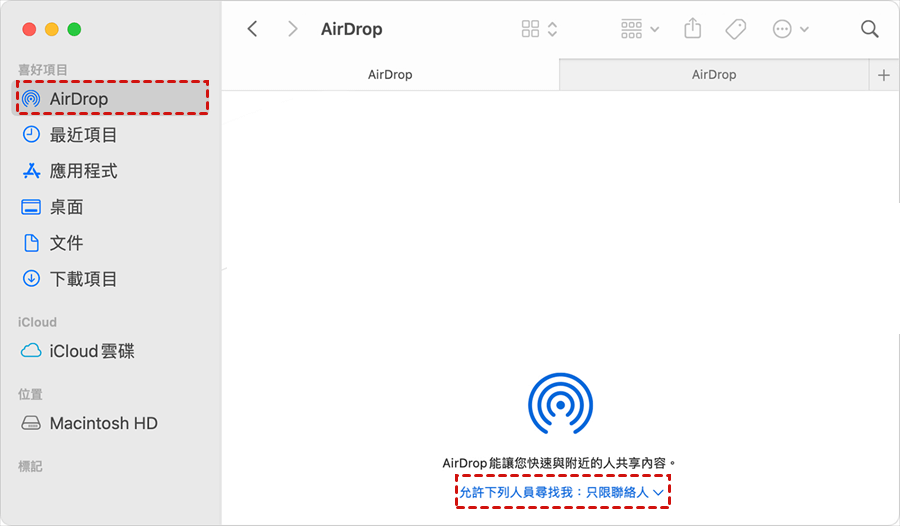
Task: Click the Share icon in toolbar
Action: tap(693, 29)
